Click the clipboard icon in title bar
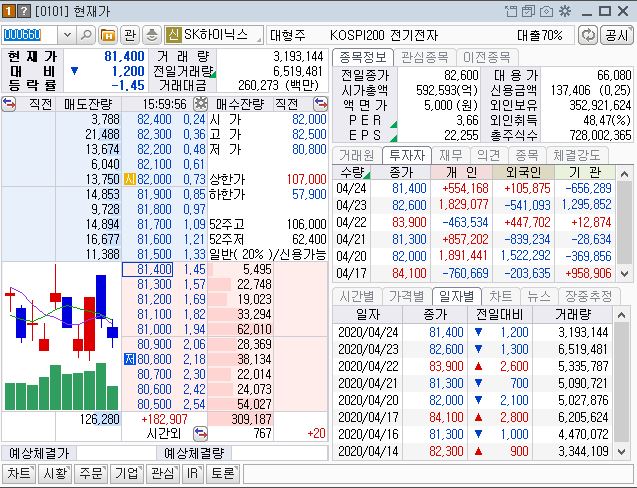The image size is (637, 488). pyautogui.click(x=511, y=11)
